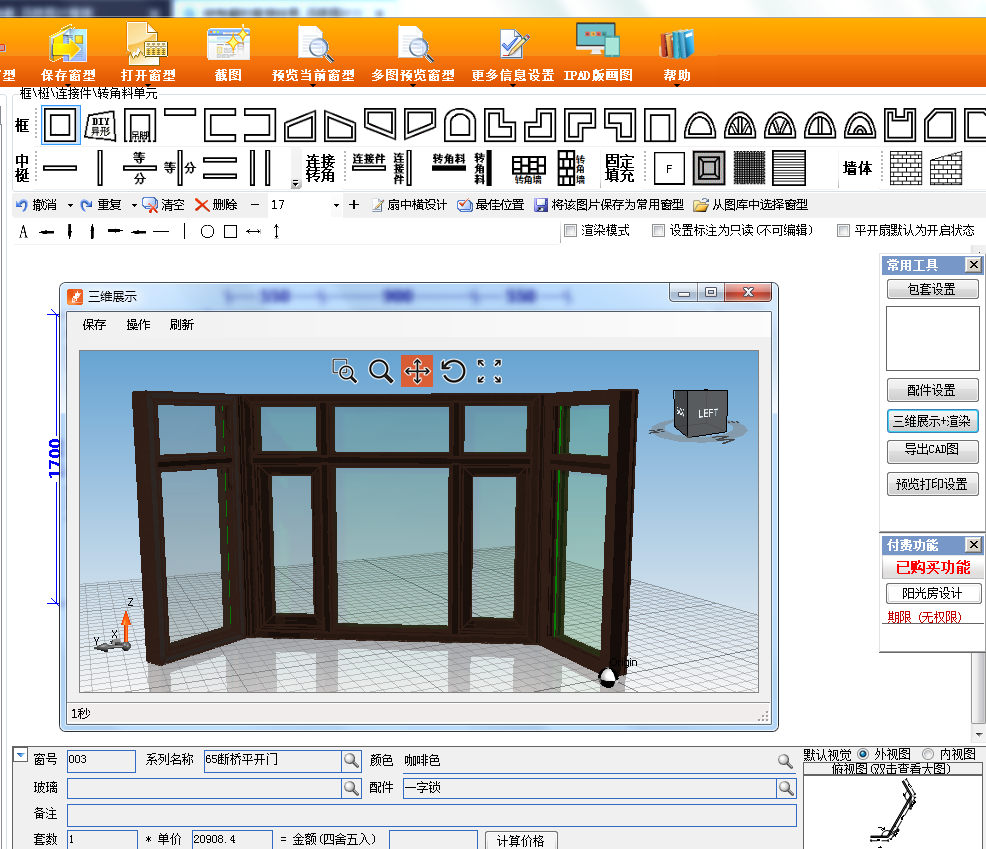Open 系列名称 search lookup
This screenshot has height=849, width=986.
point(352,760)
